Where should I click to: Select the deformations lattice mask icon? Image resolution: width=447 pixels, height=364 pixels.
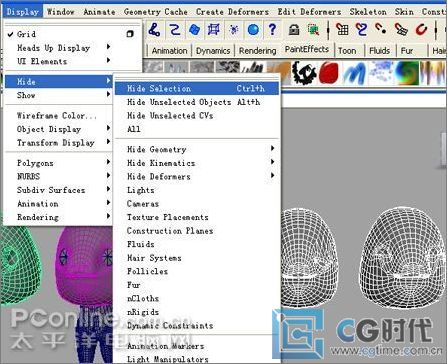(214, 30)
